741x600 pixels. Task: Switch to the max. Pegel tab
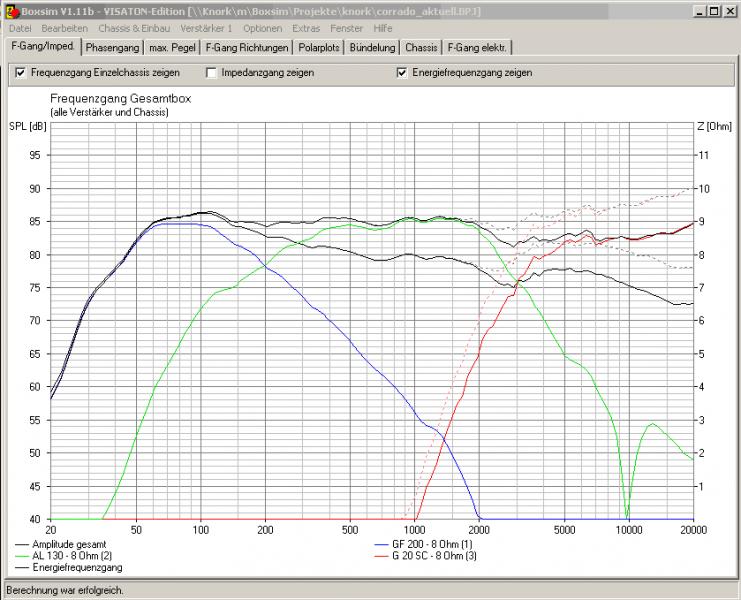pyautogui.click(x=171, y=47)
